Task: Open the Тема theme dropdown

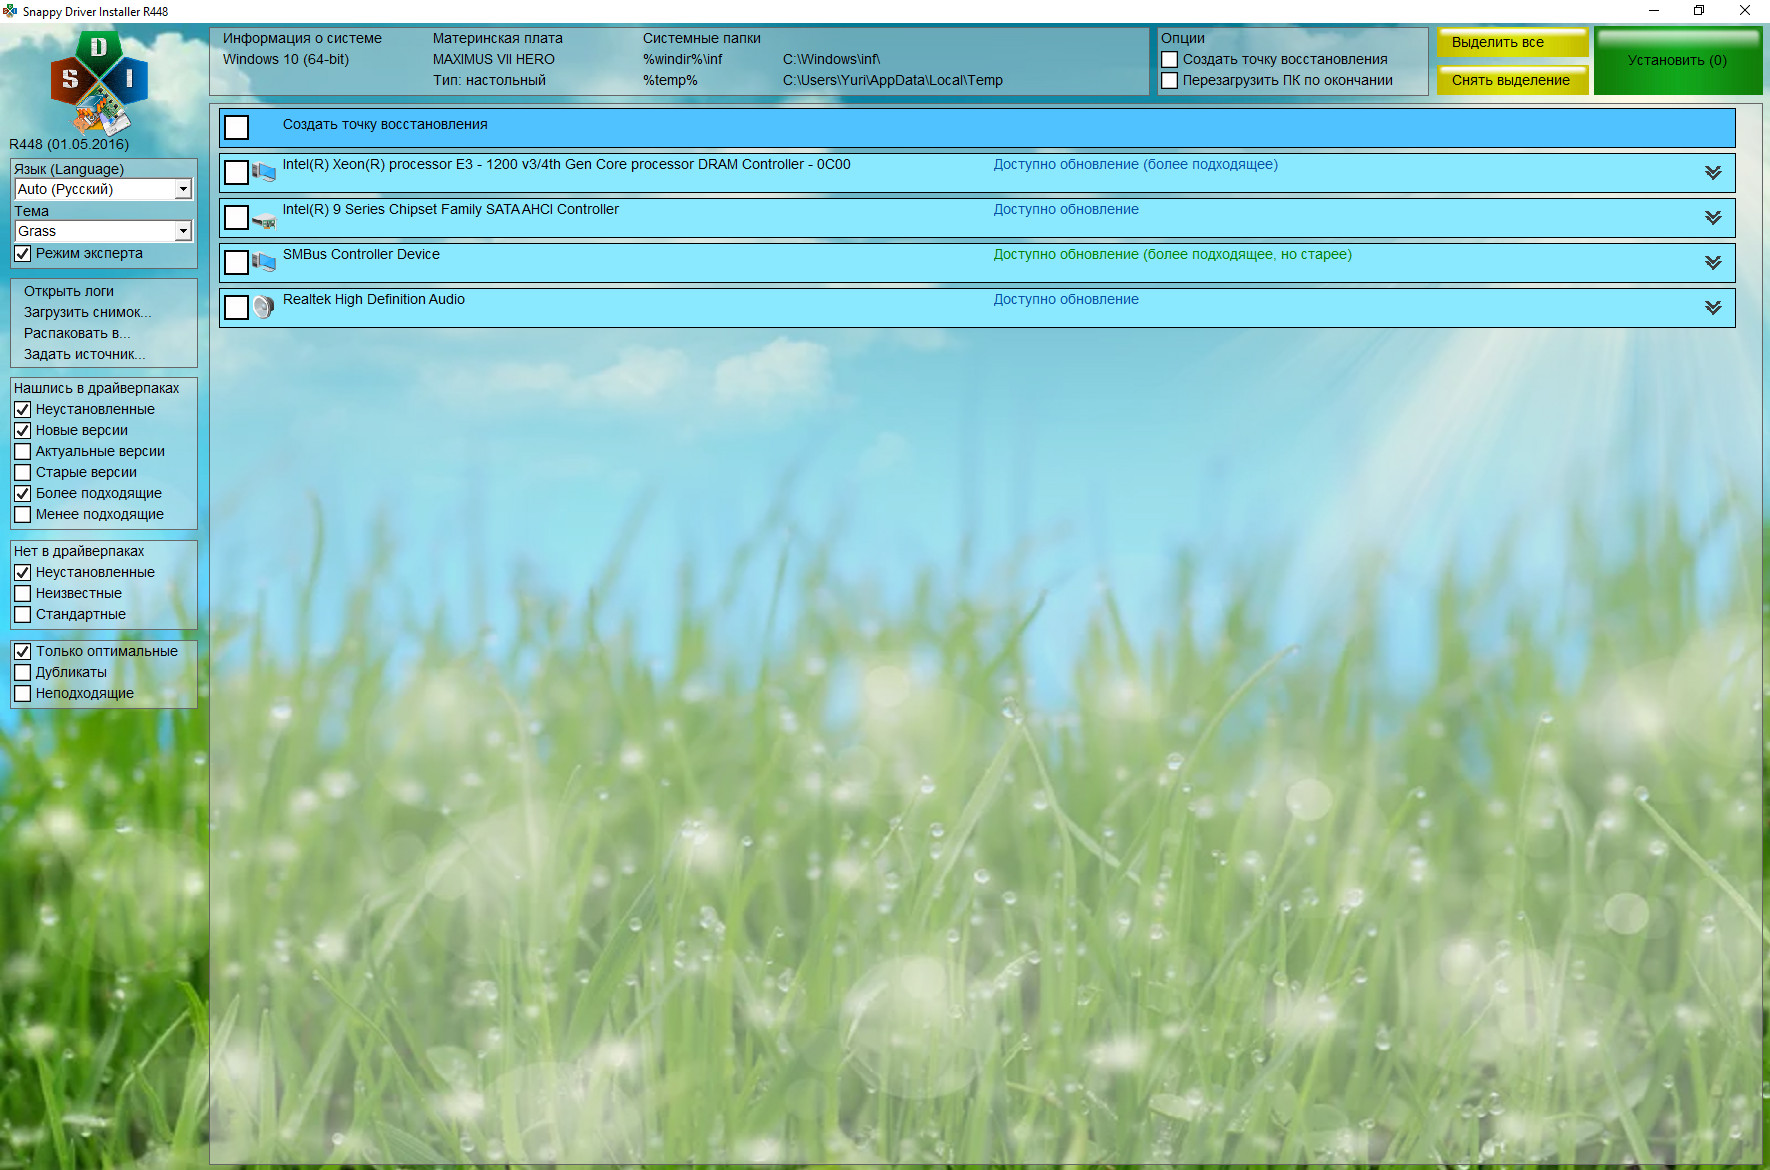Action: click(183, 231)
